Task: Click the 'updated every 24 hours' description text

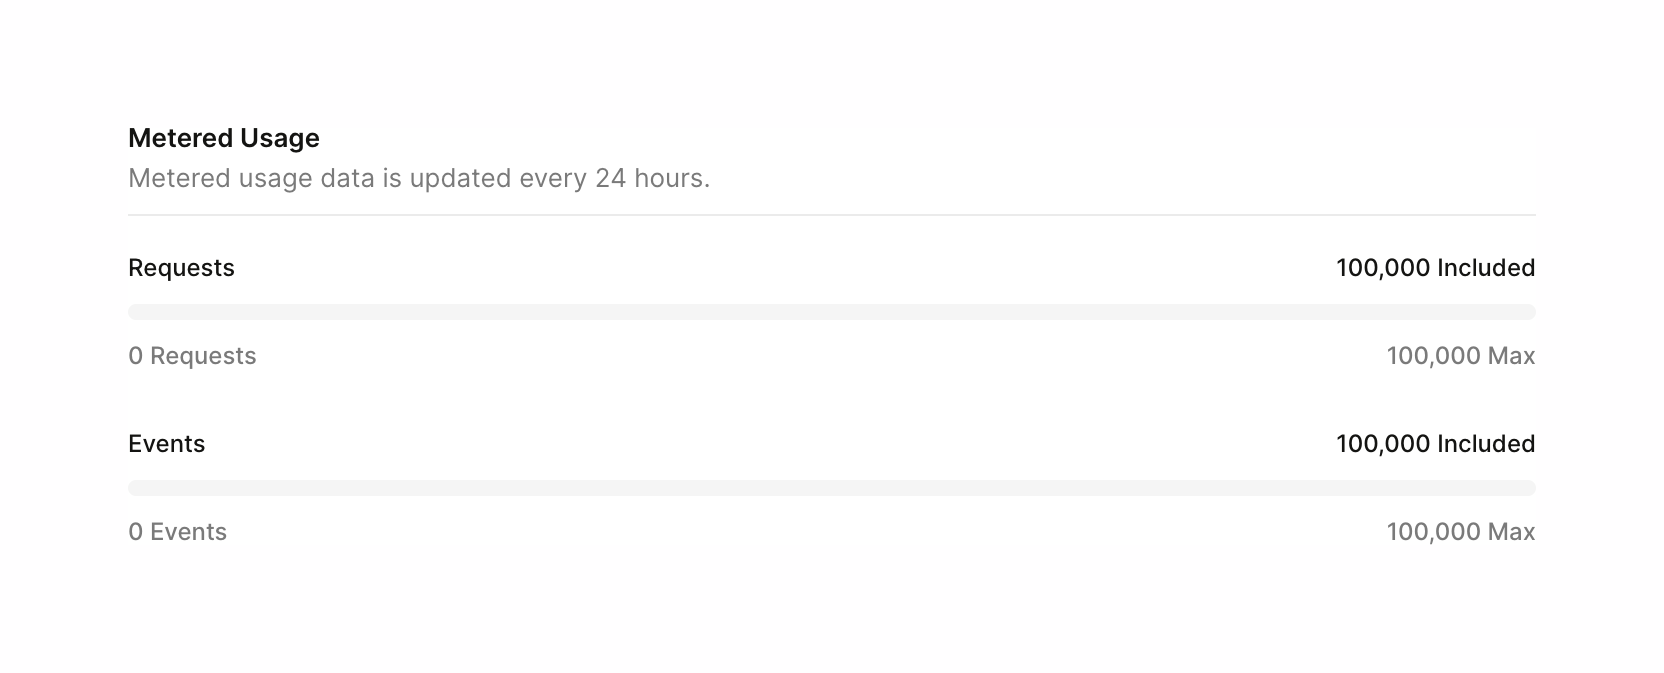Action: pos(418,178)
